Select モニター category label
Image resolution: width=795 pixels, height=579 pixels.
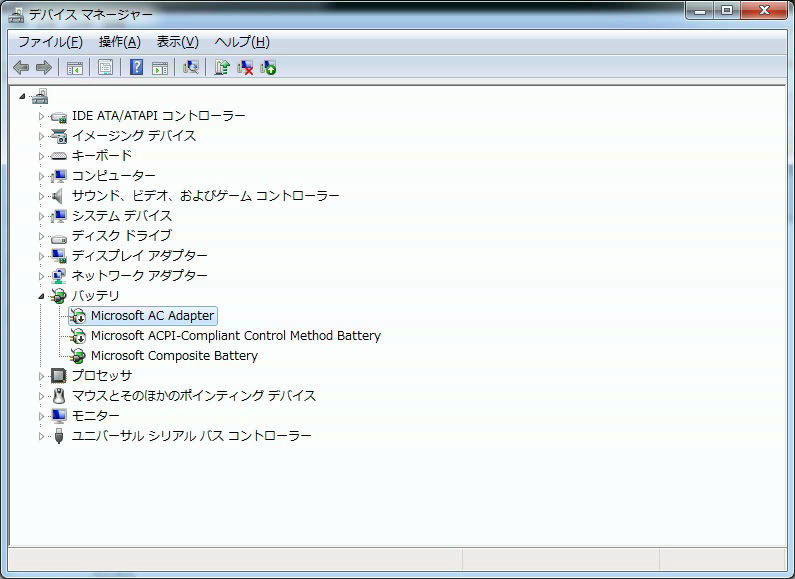coord(96,416)
